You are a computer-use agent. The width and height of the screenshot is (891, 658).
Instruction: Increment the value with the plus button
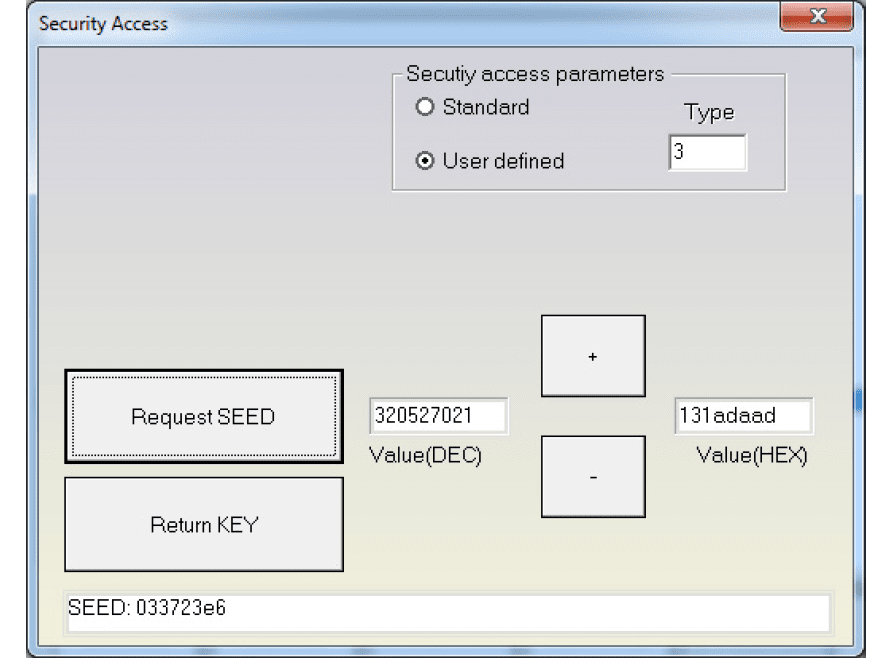coord(593,356)
